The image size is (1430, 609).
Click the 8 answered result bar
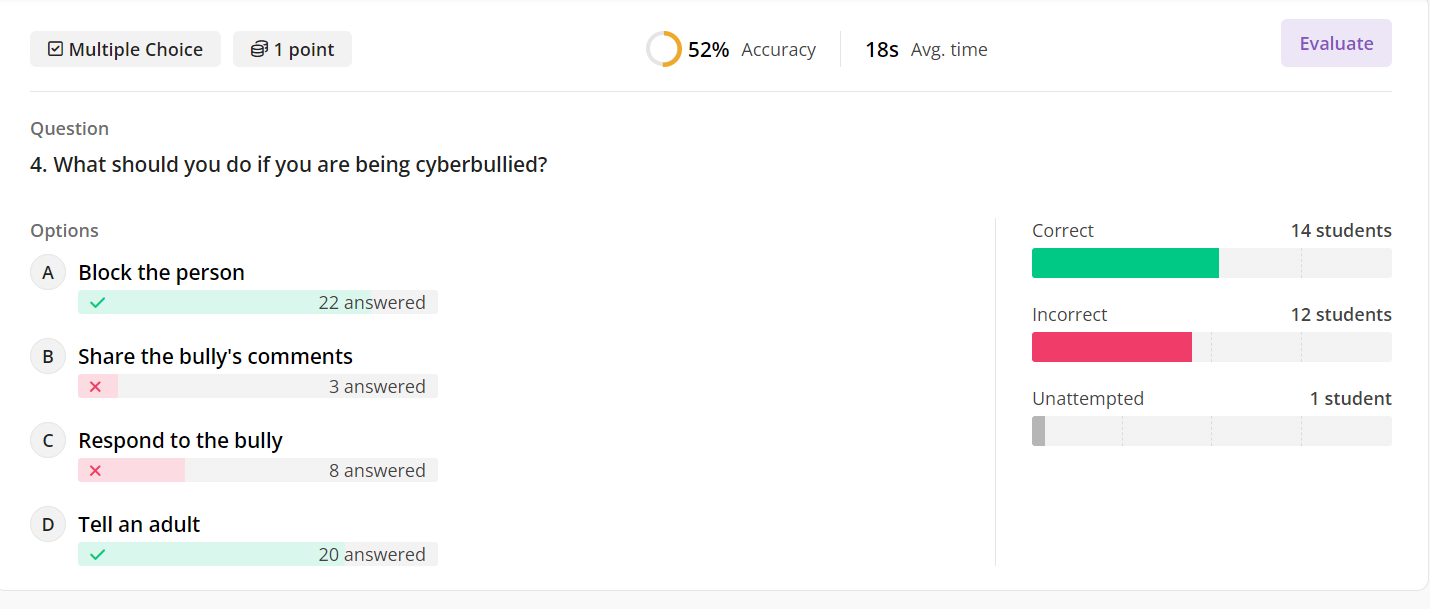point(258,470)
